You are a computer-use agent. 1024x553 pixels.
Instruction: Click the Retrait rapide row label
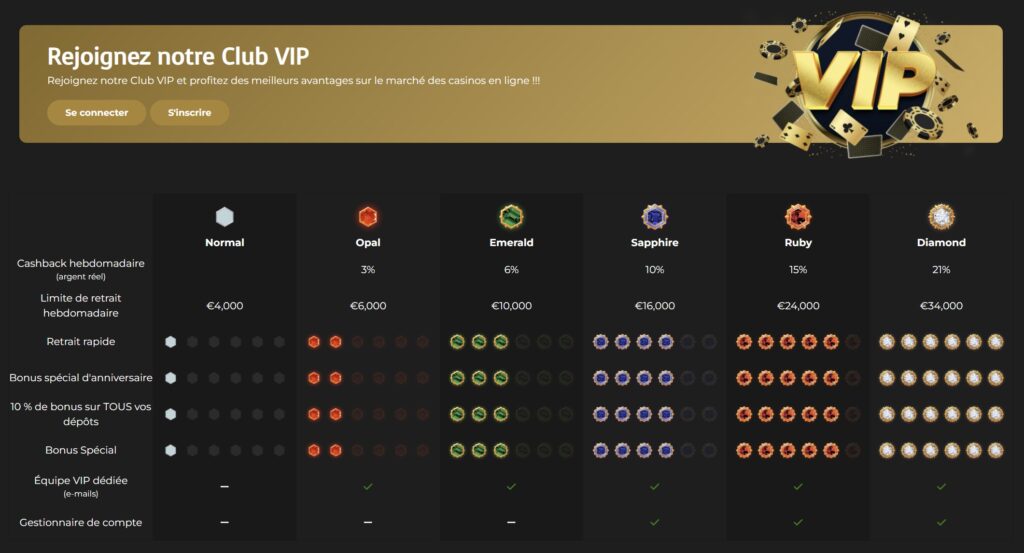click(80, 341)
